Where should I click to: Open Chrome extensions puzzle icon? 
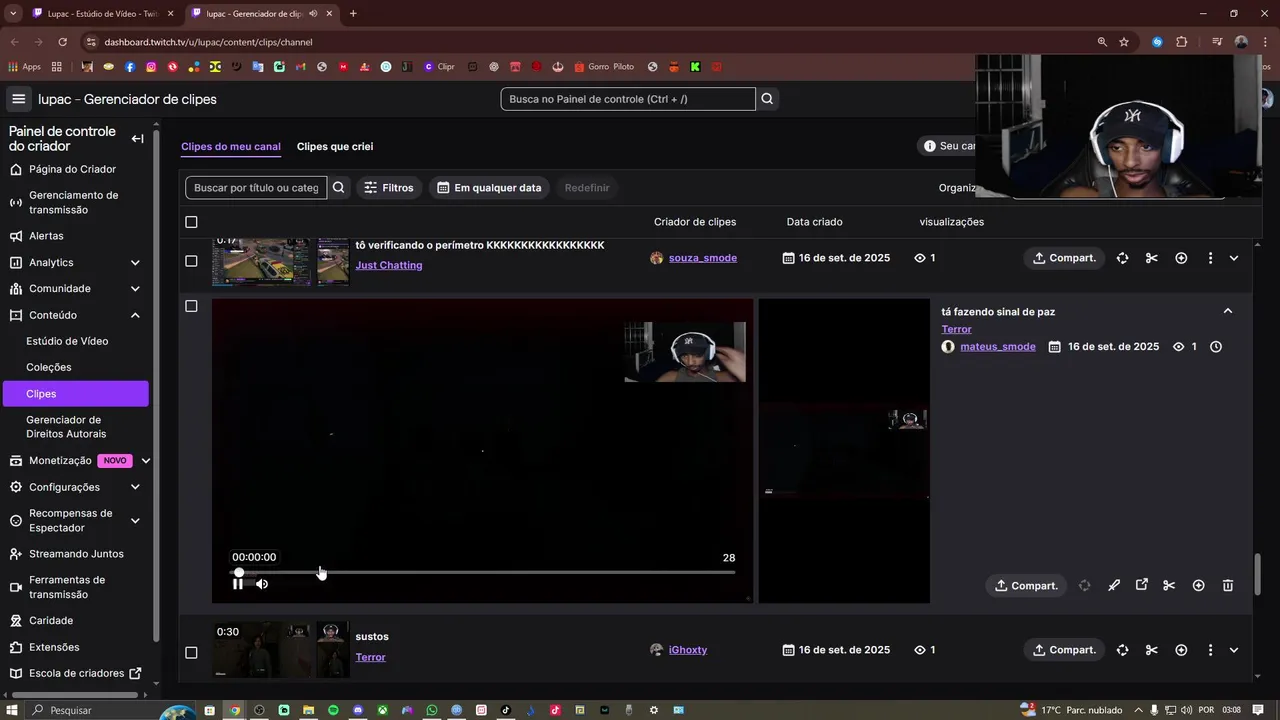tap(1181, 42)
